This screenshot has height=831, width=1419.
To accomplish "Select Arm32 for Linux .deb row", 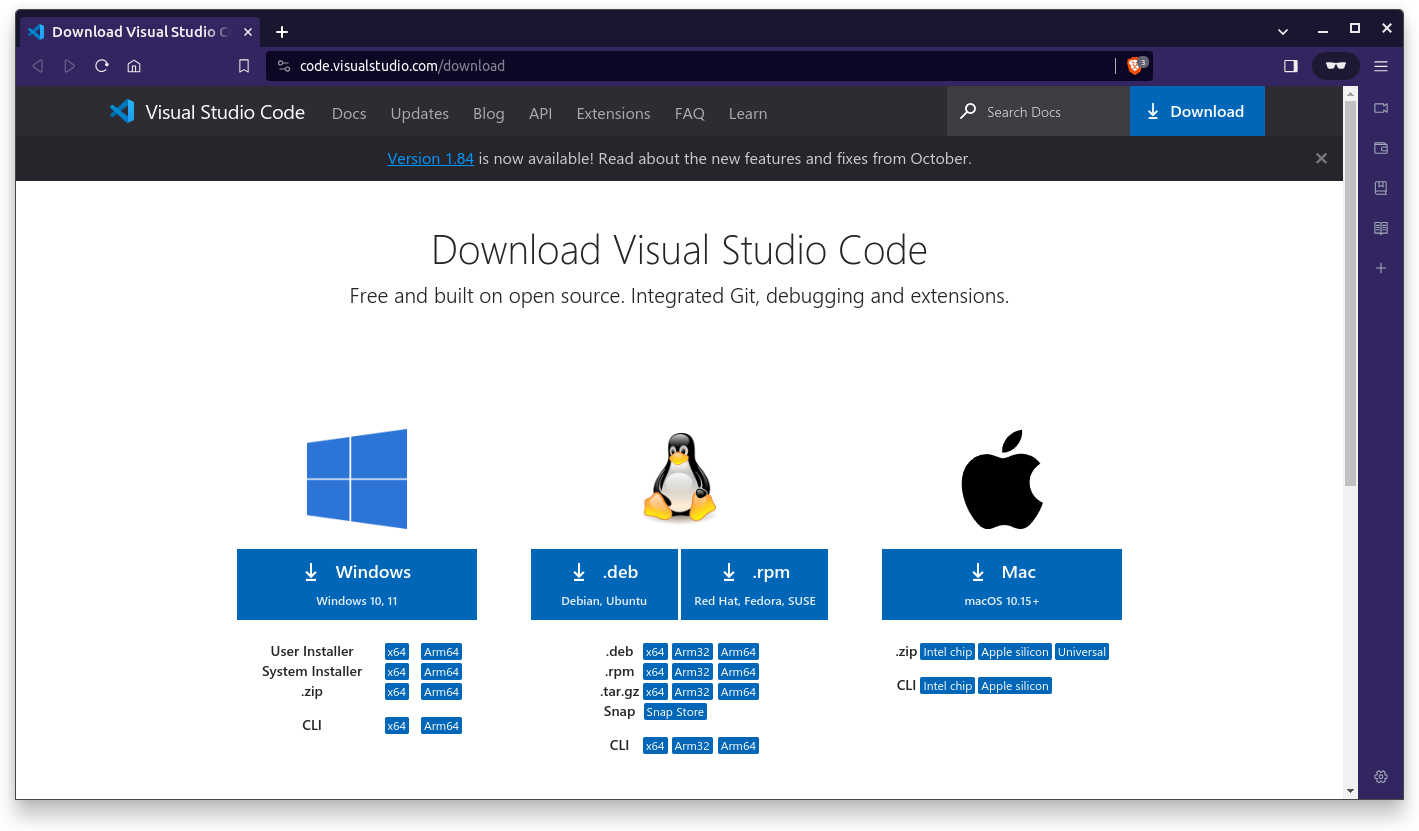I will tap(692, 652).
